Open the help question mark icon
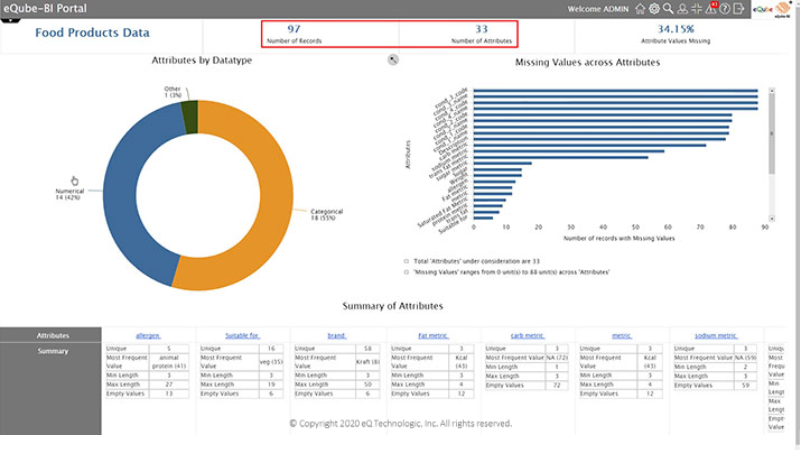This screenshot has height=450, width=800. (724, 9)
